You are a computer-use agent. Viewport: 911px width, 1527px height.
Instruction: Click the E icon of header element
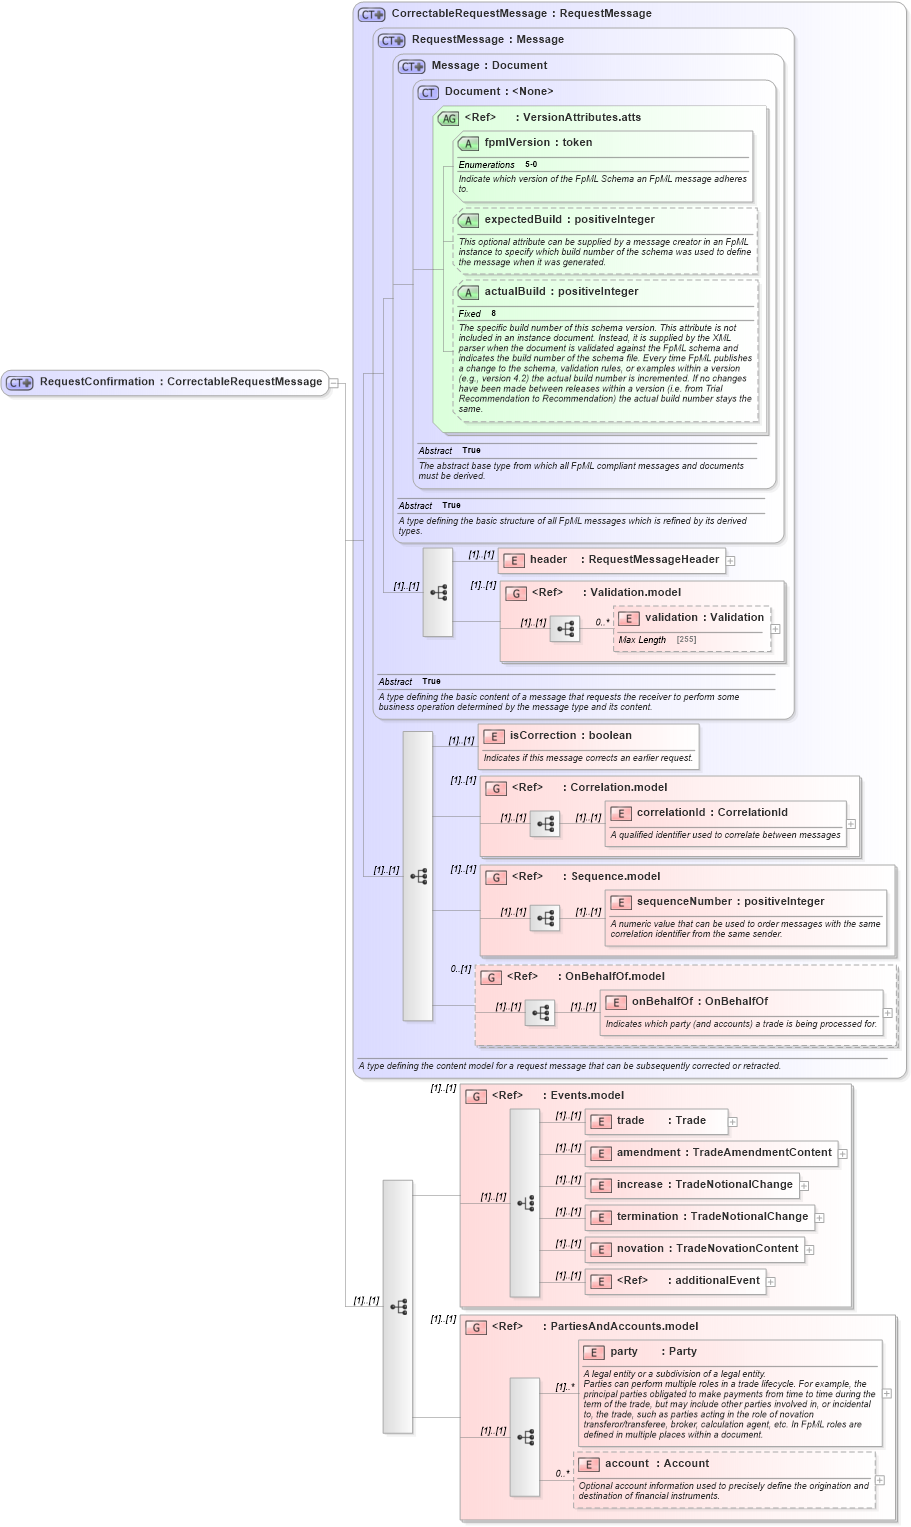click(514, 561)
